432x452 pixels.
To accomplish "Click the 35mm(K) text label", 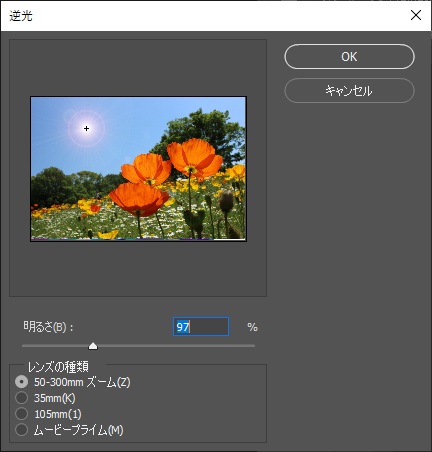I will [55, 398].
